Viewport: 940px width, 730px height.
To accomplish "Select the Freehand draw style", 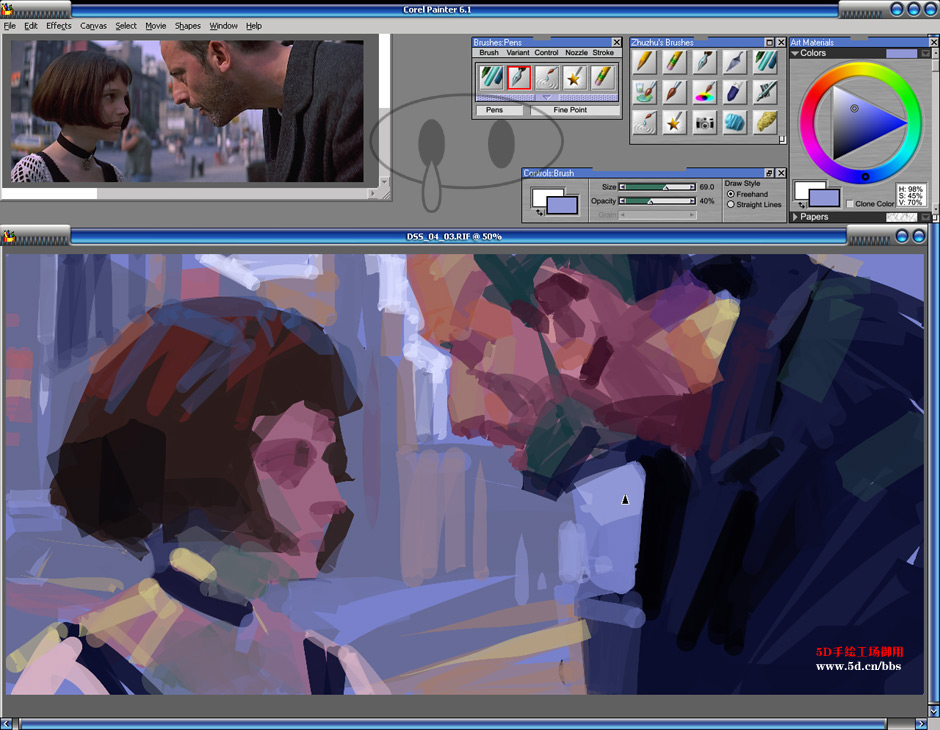I will (x=731, y=194).
